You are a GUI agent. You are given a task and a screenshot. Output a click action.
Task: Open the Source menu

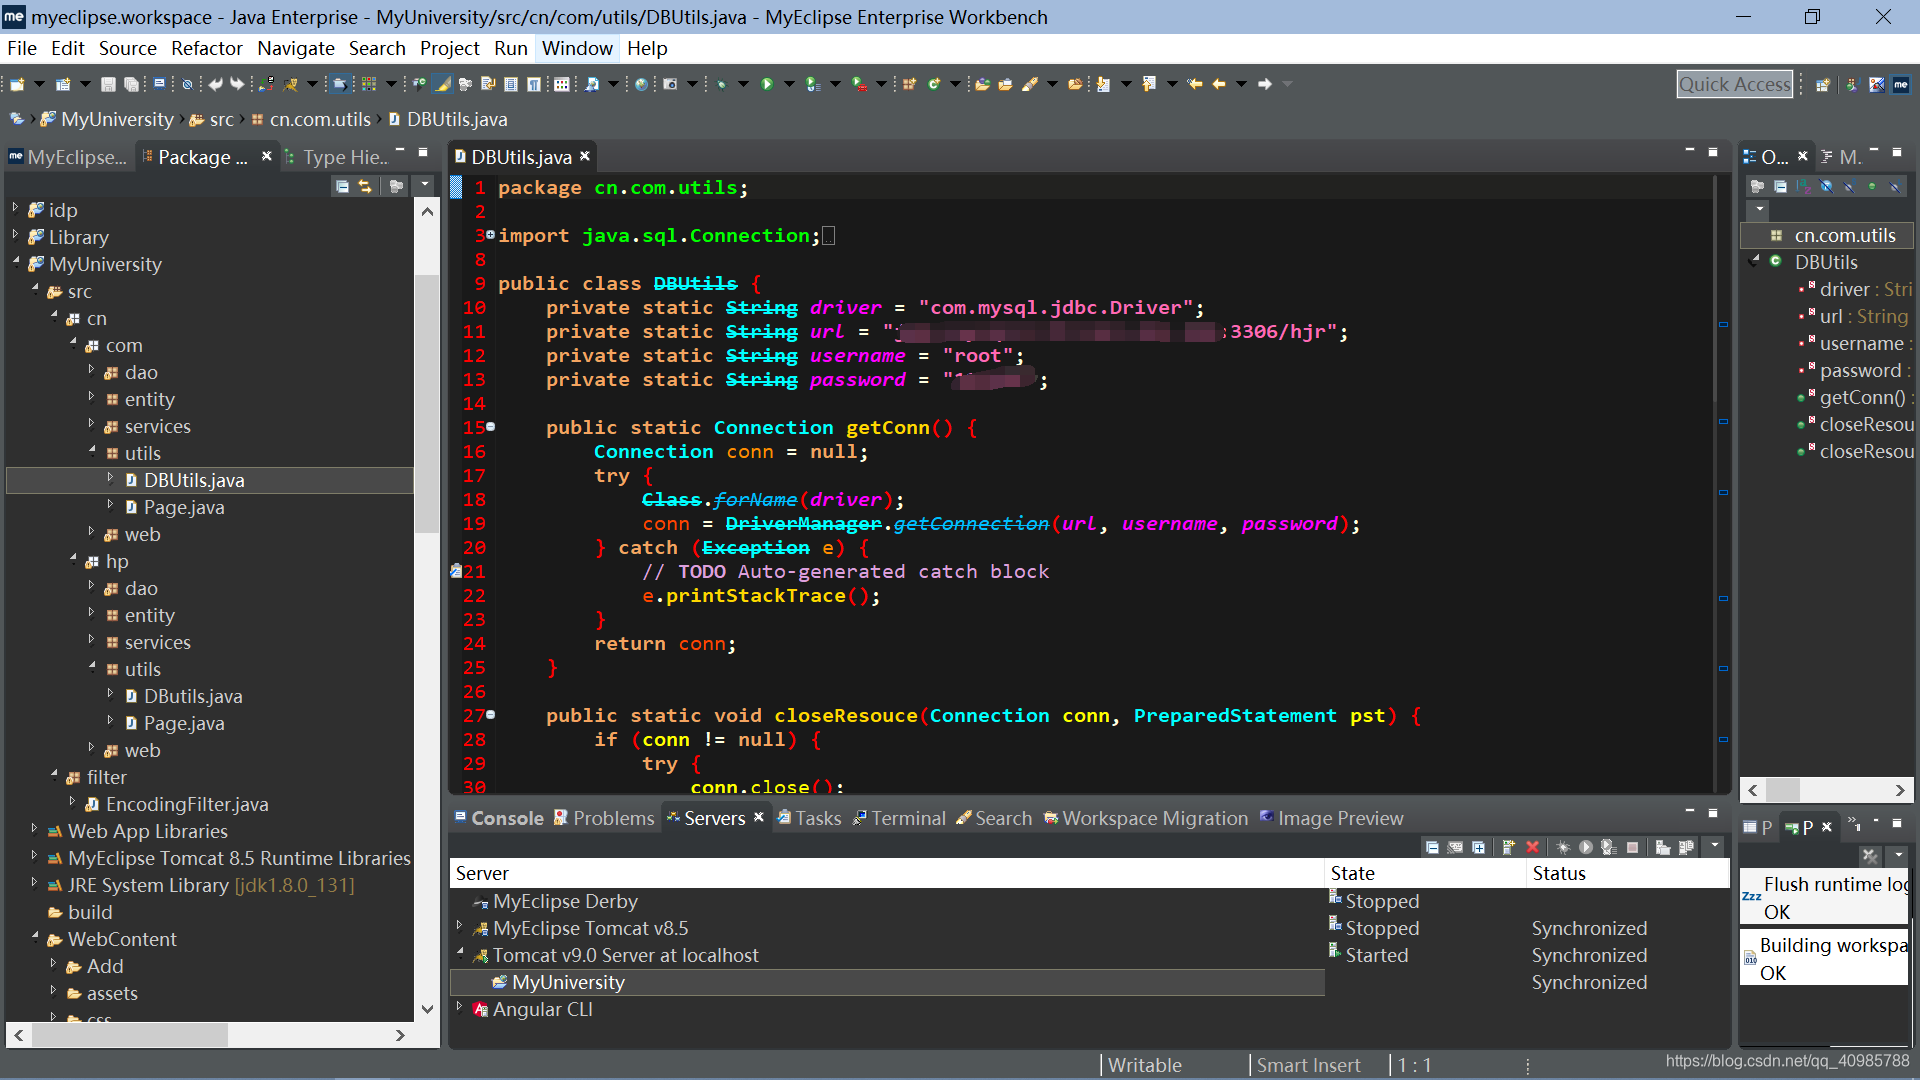[x=125, y=47]
